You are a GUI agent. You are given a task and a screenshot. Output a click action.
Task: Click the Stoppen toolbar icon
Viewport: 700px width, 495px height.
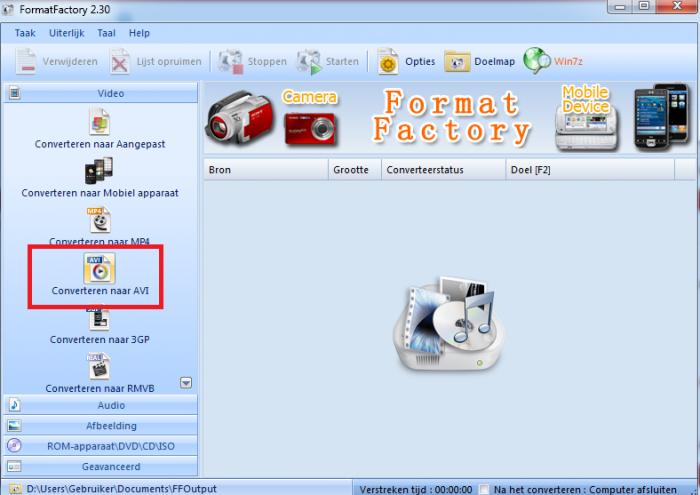(230, 62)
